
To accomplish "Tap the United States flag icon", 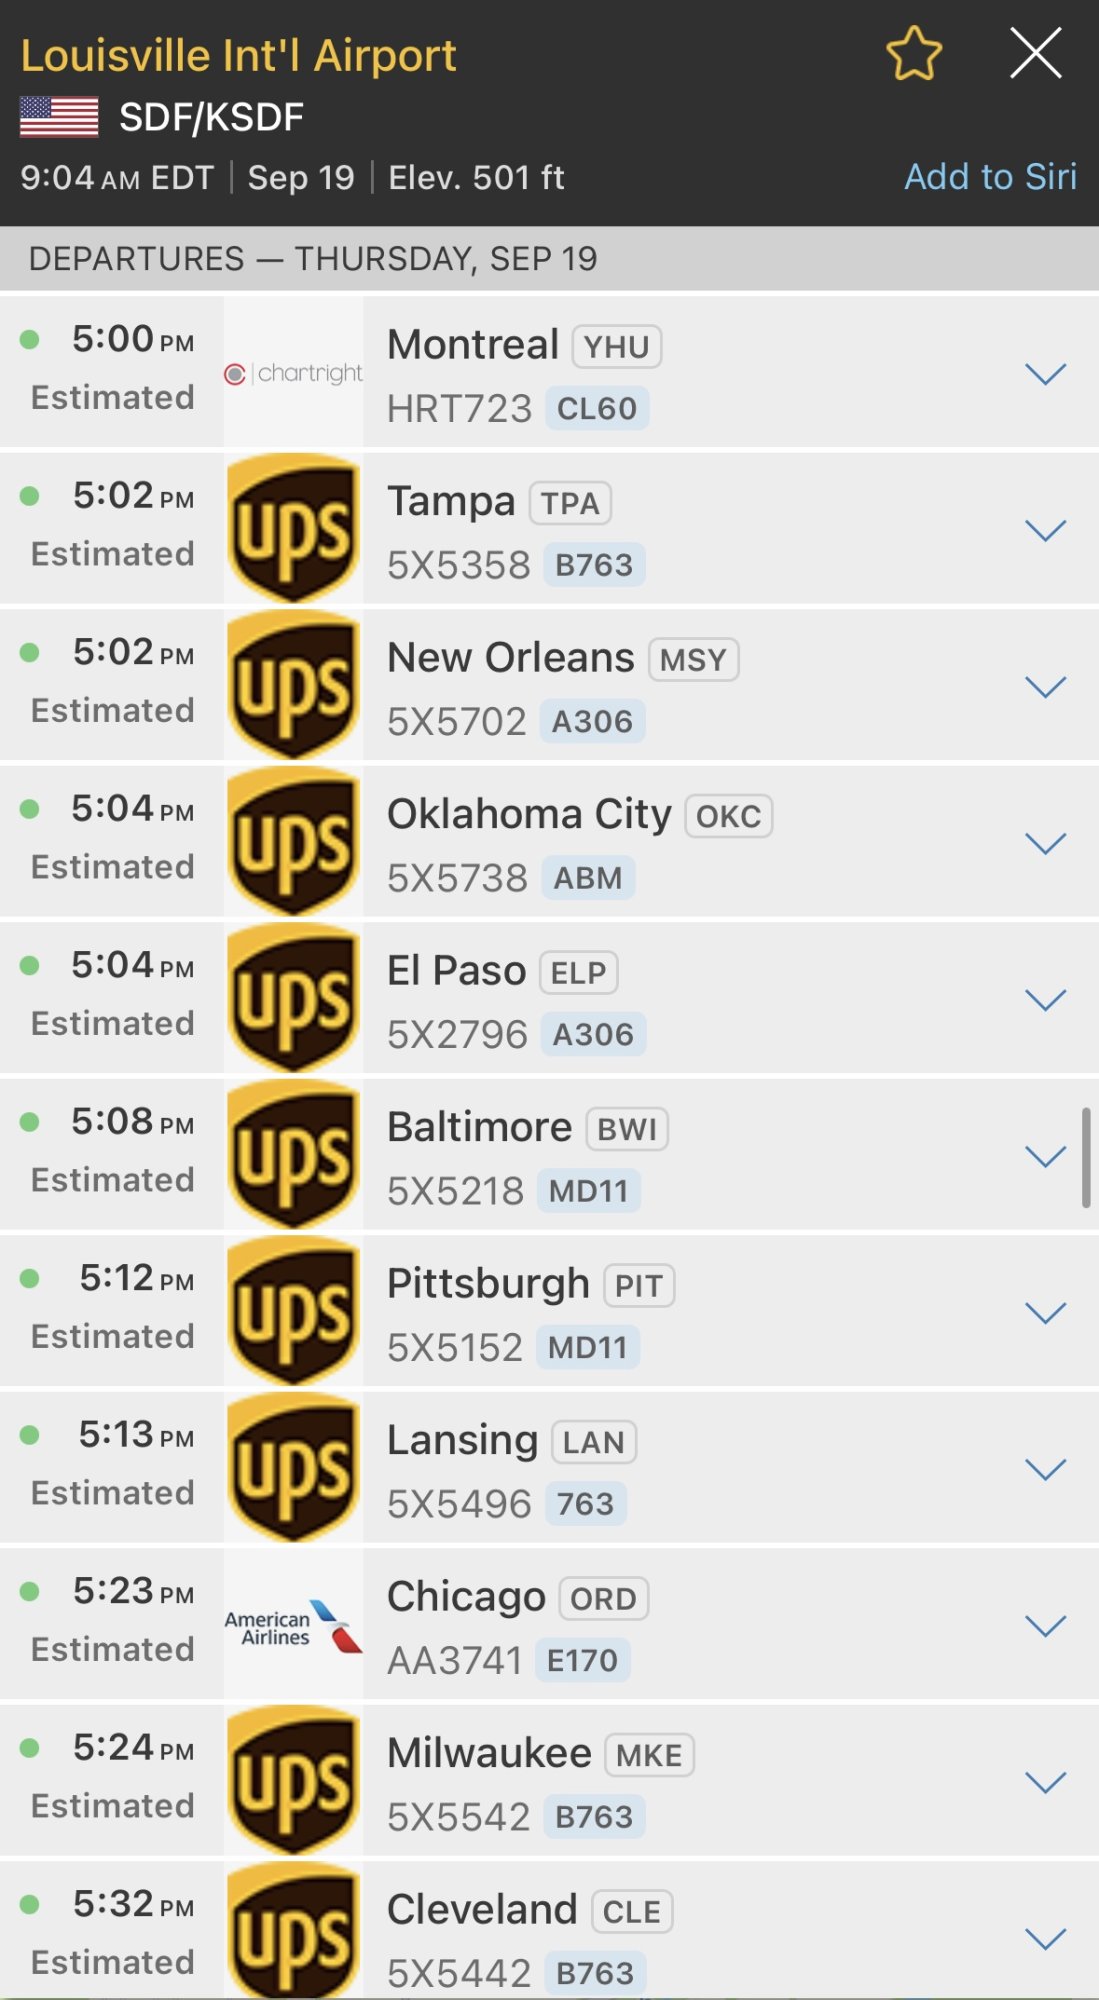I will tap(59, 117).
